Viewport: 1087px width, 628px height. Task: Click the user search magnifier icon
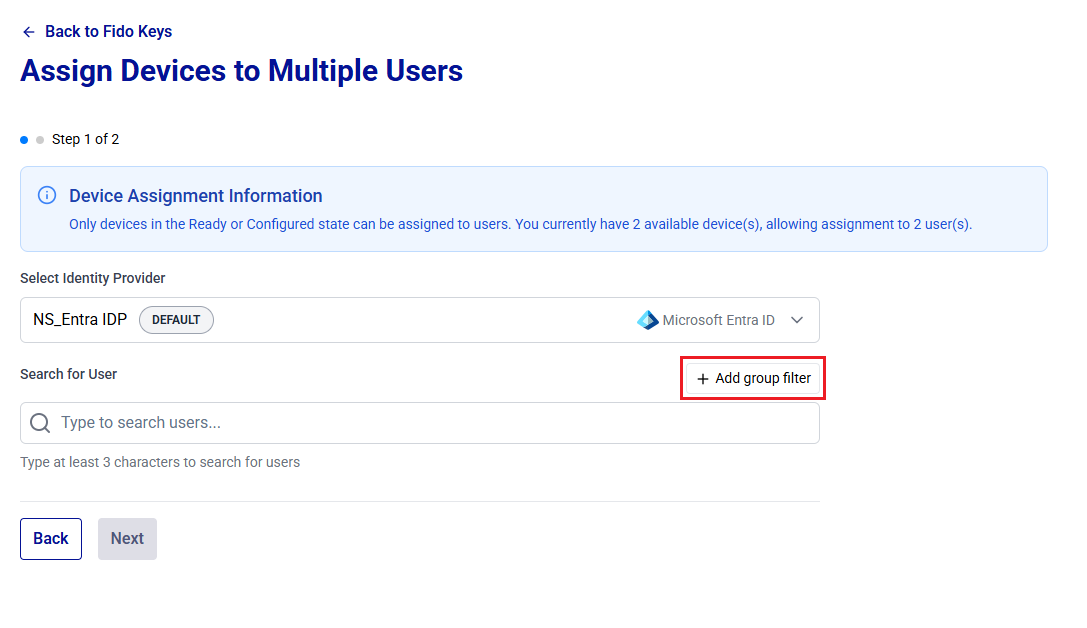[x=40, y=423]
